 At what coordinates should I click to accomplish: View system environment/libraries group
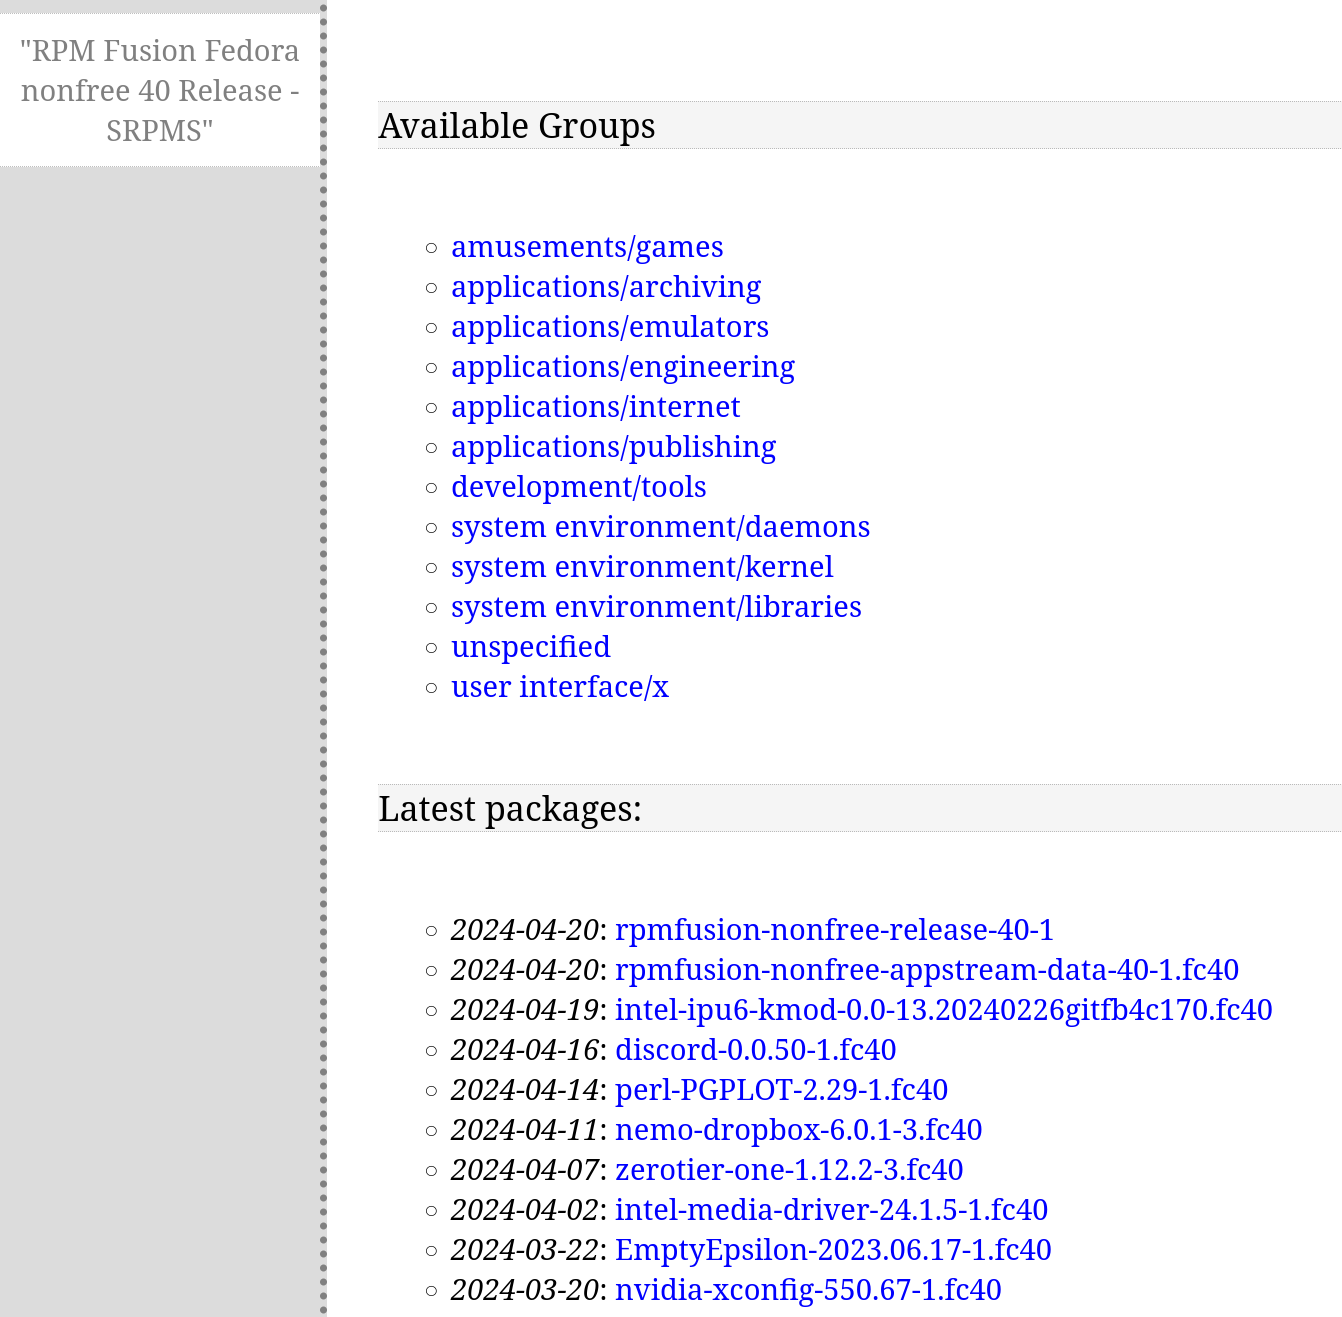pyautogui.click(x=656, y=607)
